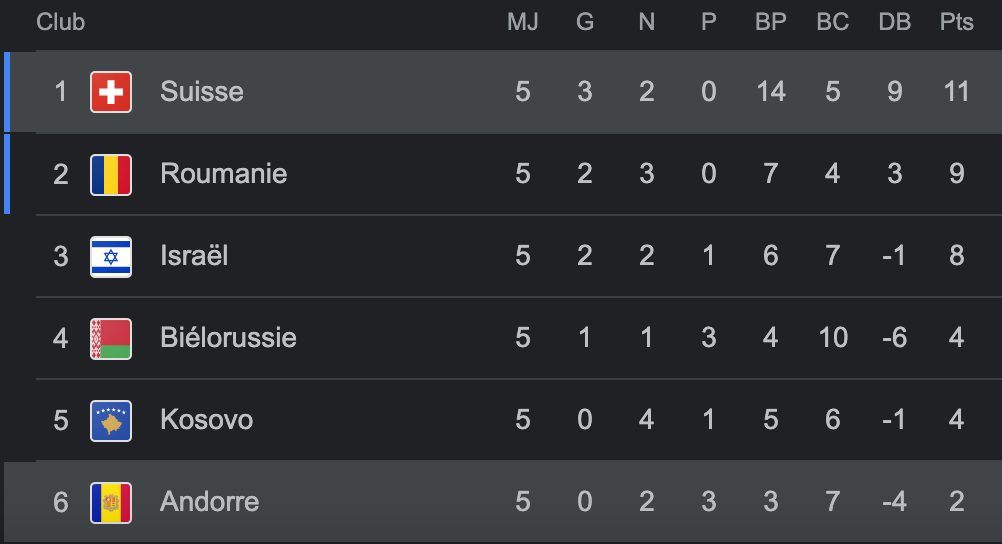
Task: Click the DB column header
Action: (894, 22)
